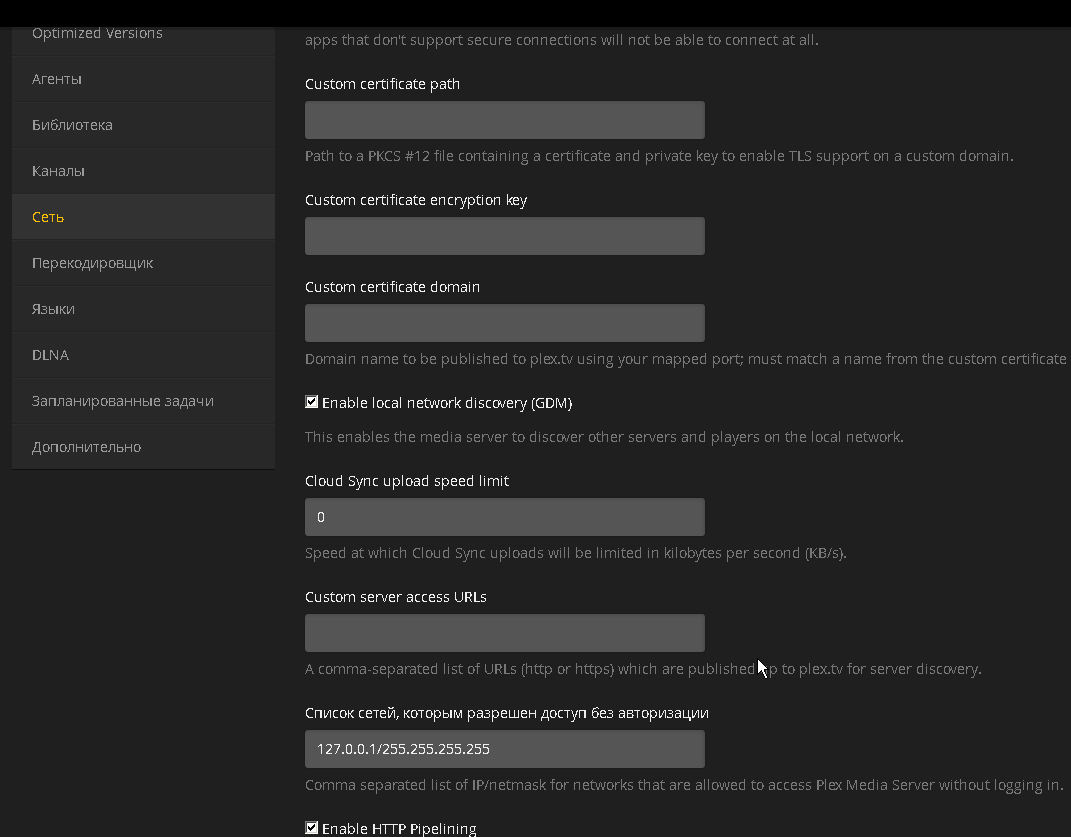This screenshot has height=837, width=1071.
Task: Open the Дополнительно section
Action: click(x=86, y=447)
